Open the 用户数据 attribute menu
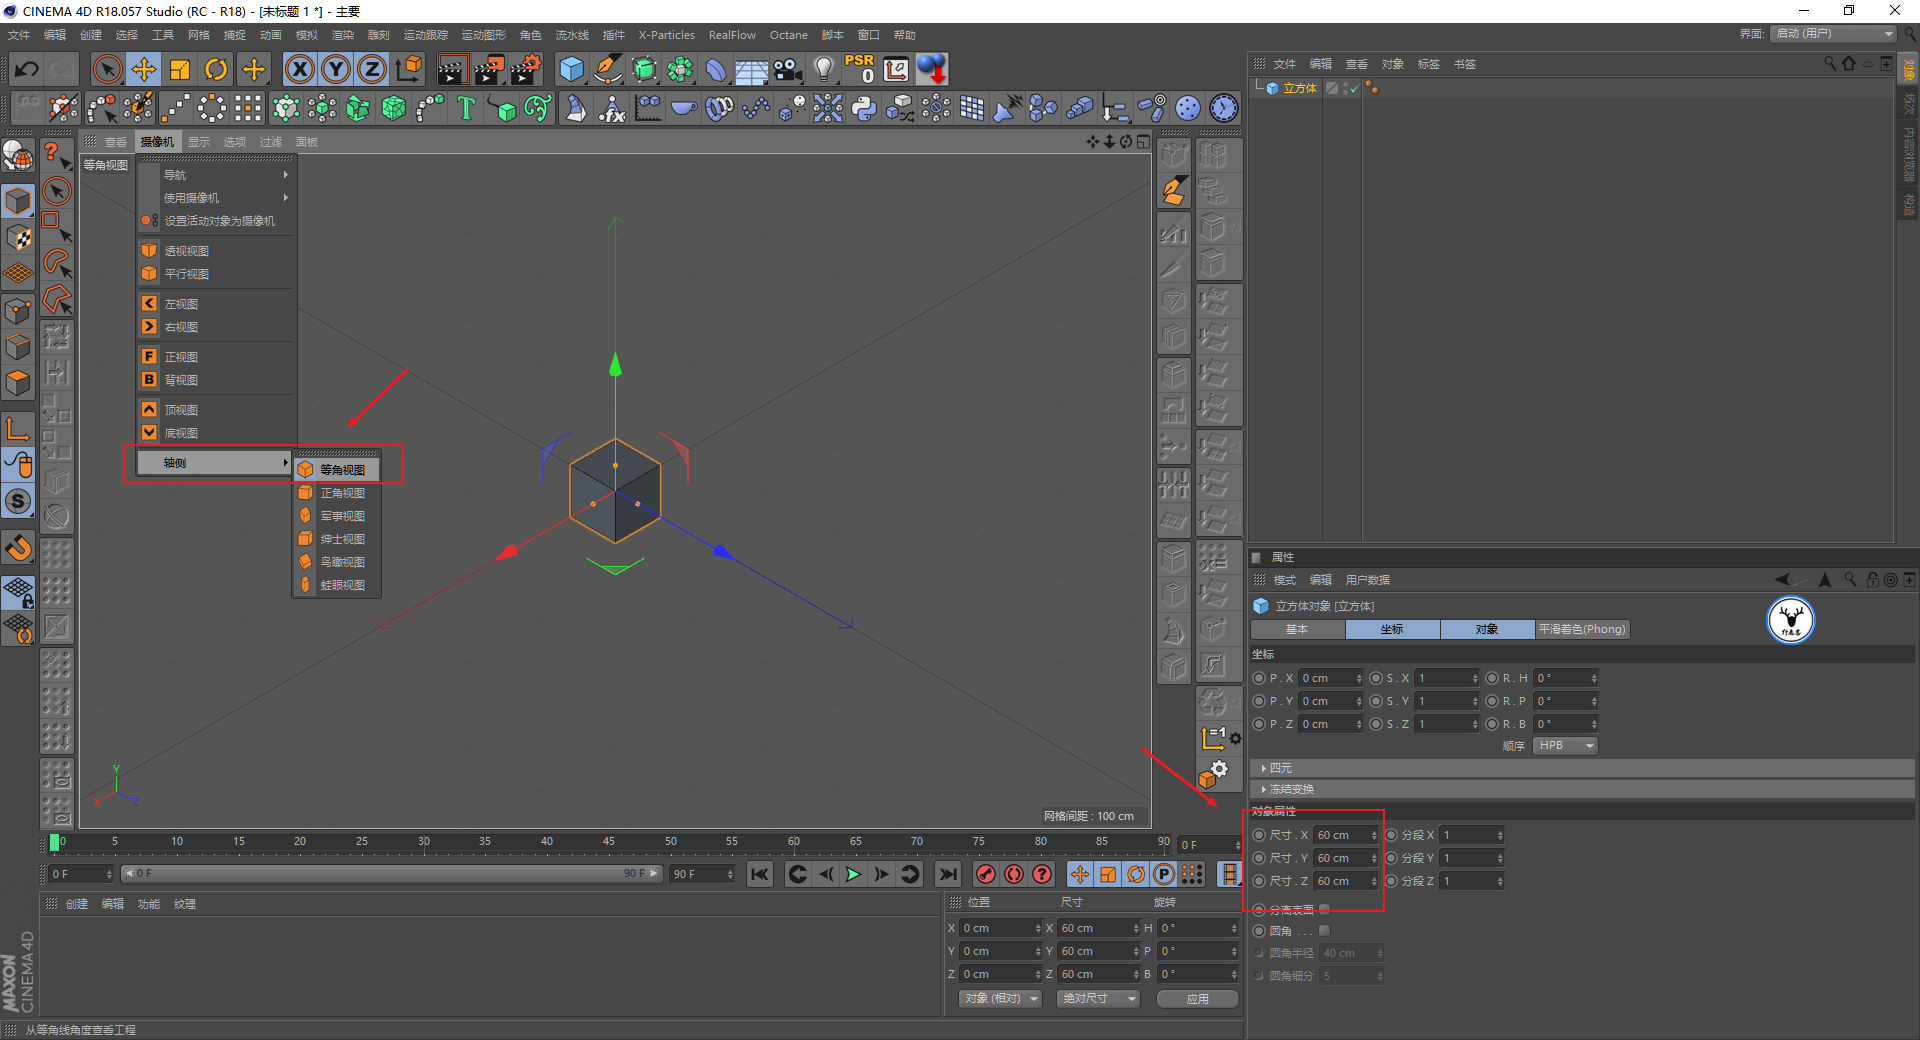The image size is (1920, 1040). (x=1367, y=580)
